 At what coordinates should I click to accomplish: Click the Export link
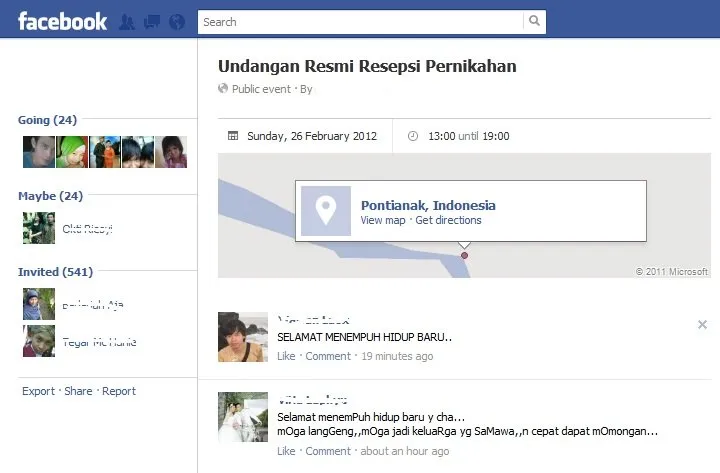(x=38, y=391)
